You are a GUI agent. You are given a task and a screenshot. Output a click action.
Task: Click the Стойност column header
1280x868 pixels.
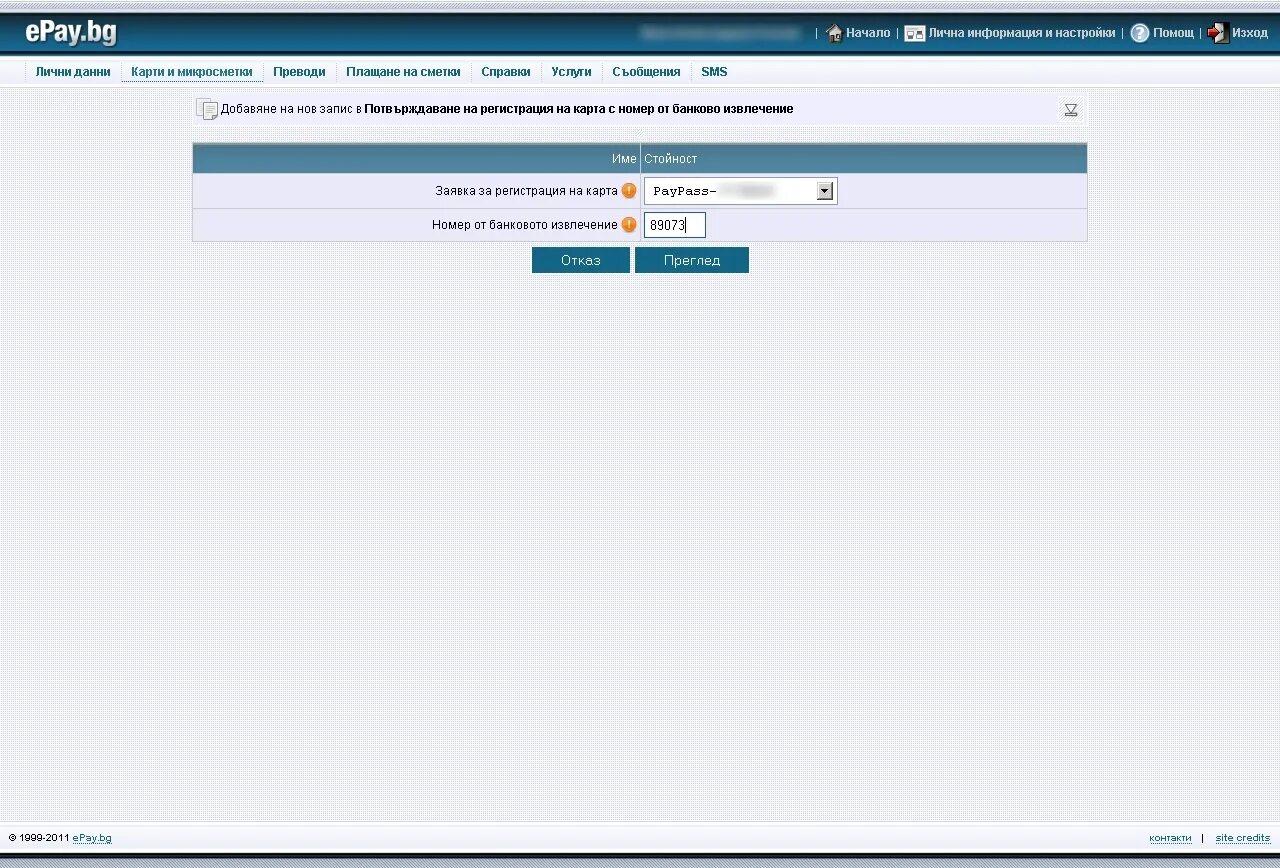(671, 159)
